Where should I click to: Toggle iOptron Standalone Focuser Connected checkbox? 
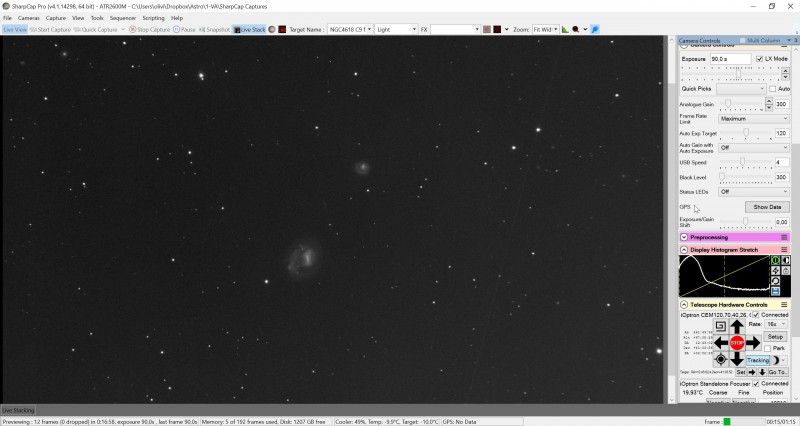(756, 384)
